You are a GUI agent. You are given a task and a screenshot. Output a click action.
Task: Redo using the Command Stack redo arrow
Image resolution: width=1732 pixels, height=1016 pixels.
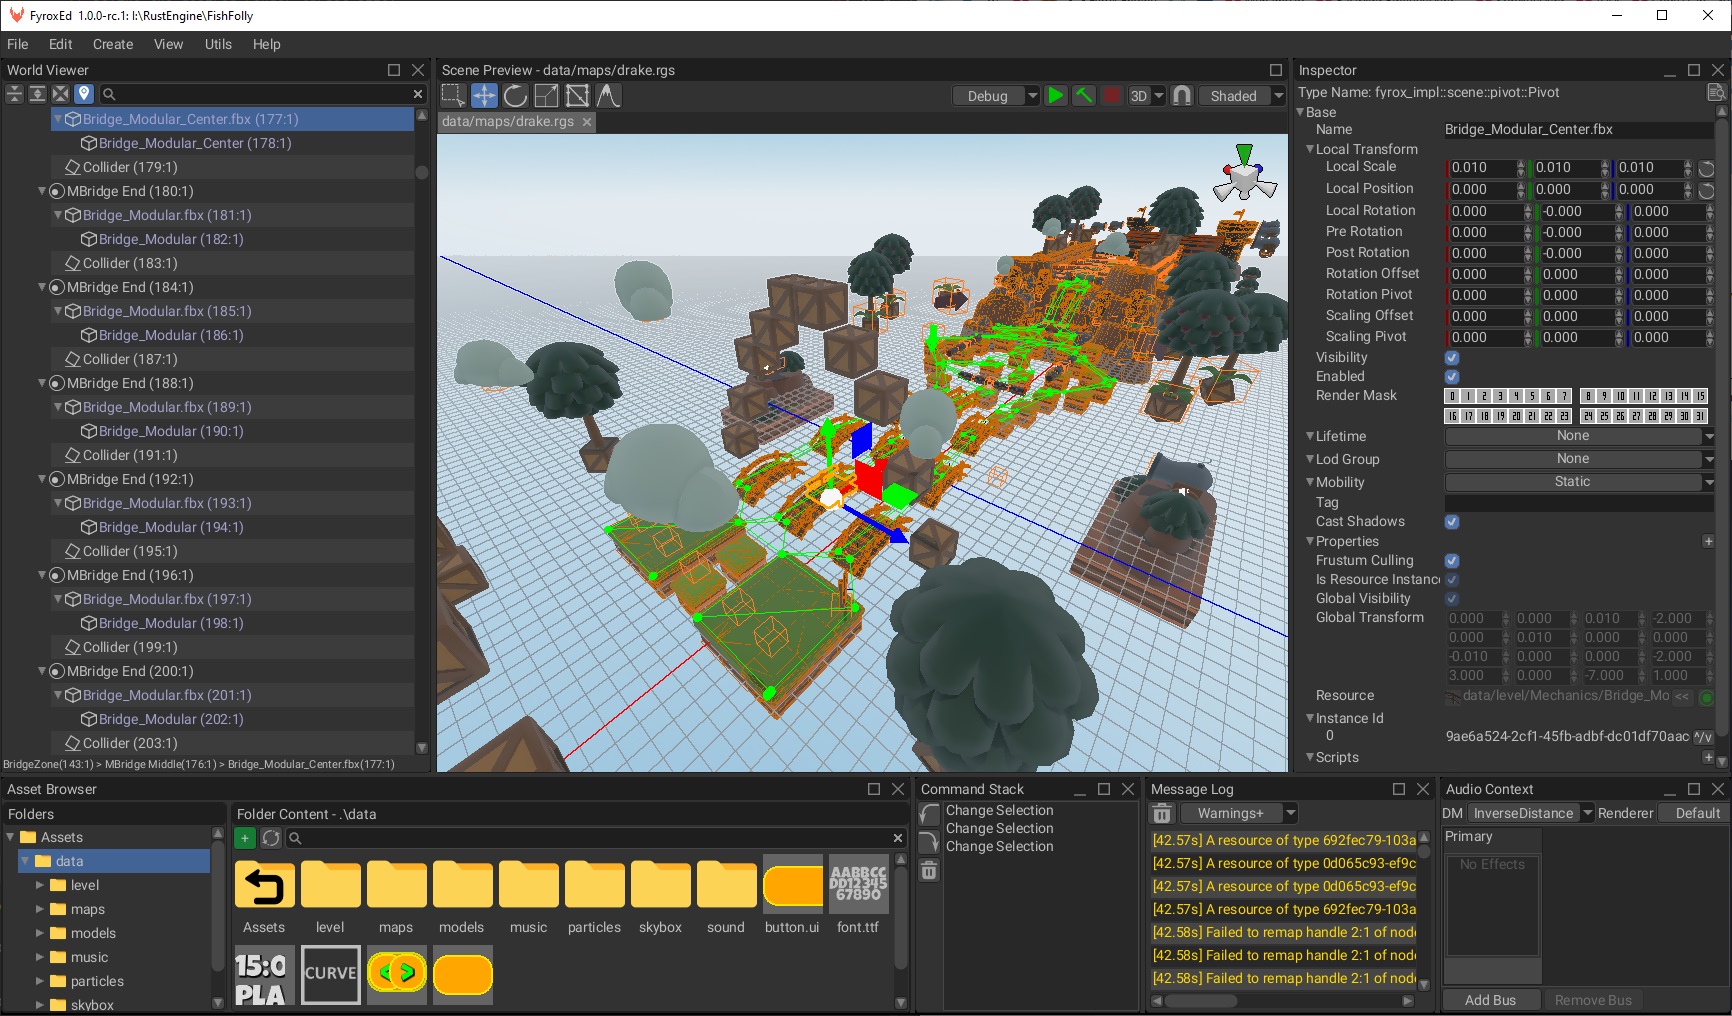[x=929, y=841]
